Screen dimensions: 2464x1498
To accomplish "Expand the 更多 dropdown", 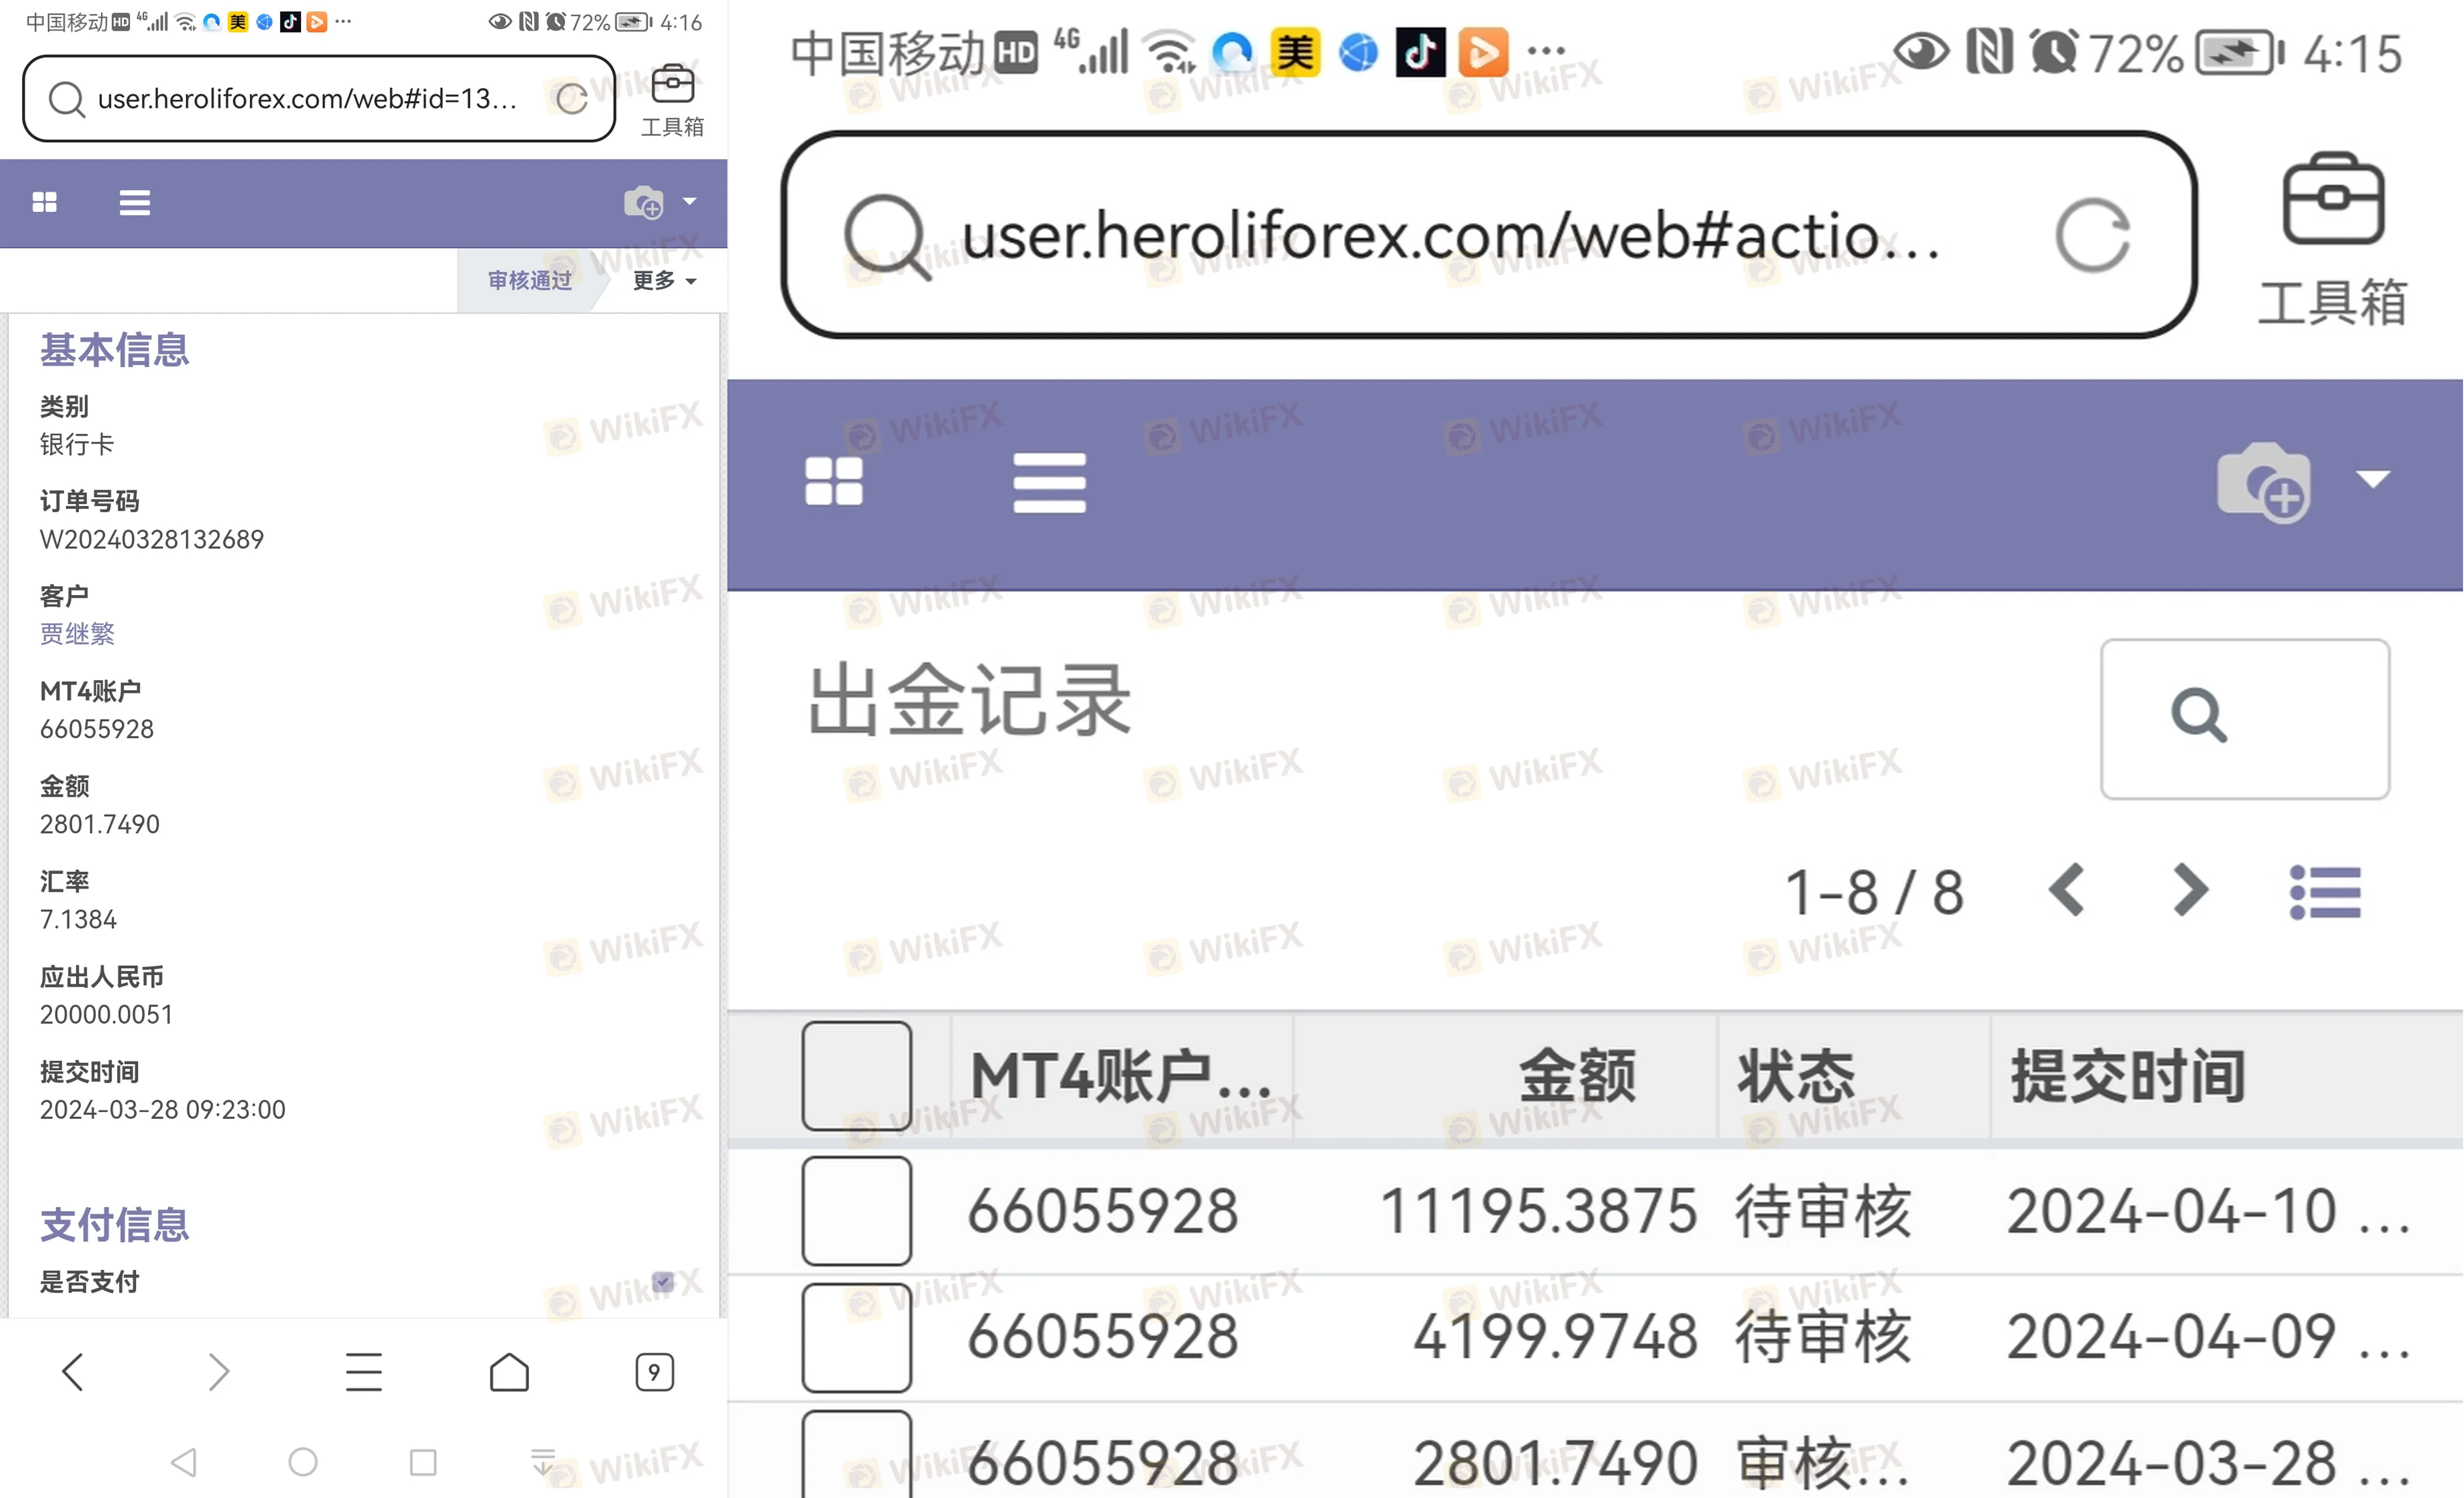I will click(x=664, y=281).
